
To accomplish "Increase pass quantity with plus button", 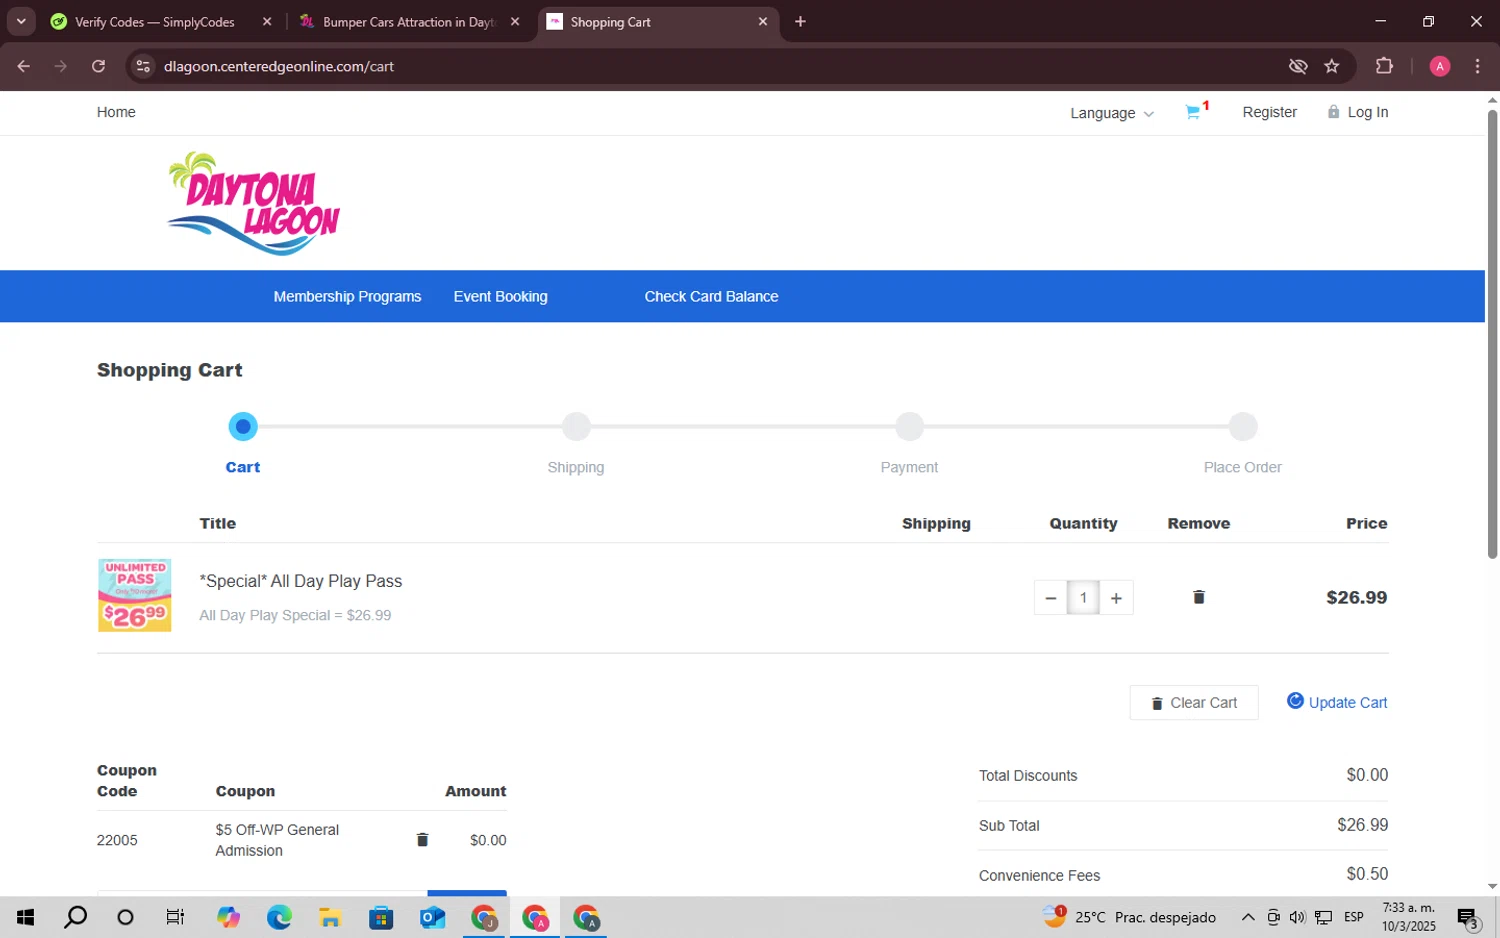I will coord(1116,598).
